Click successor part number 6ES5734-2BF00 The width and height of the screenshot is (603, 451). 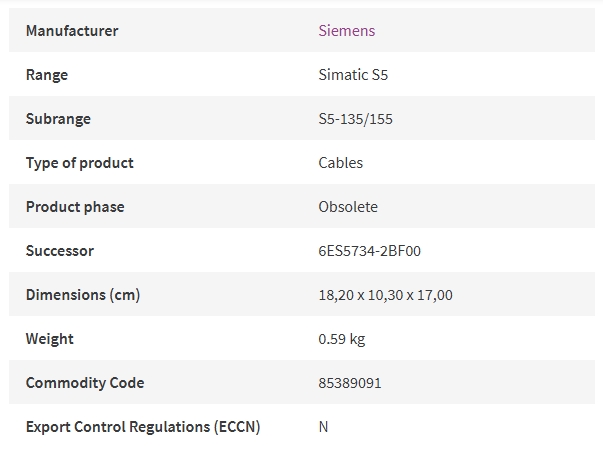[x=370, y=251]
